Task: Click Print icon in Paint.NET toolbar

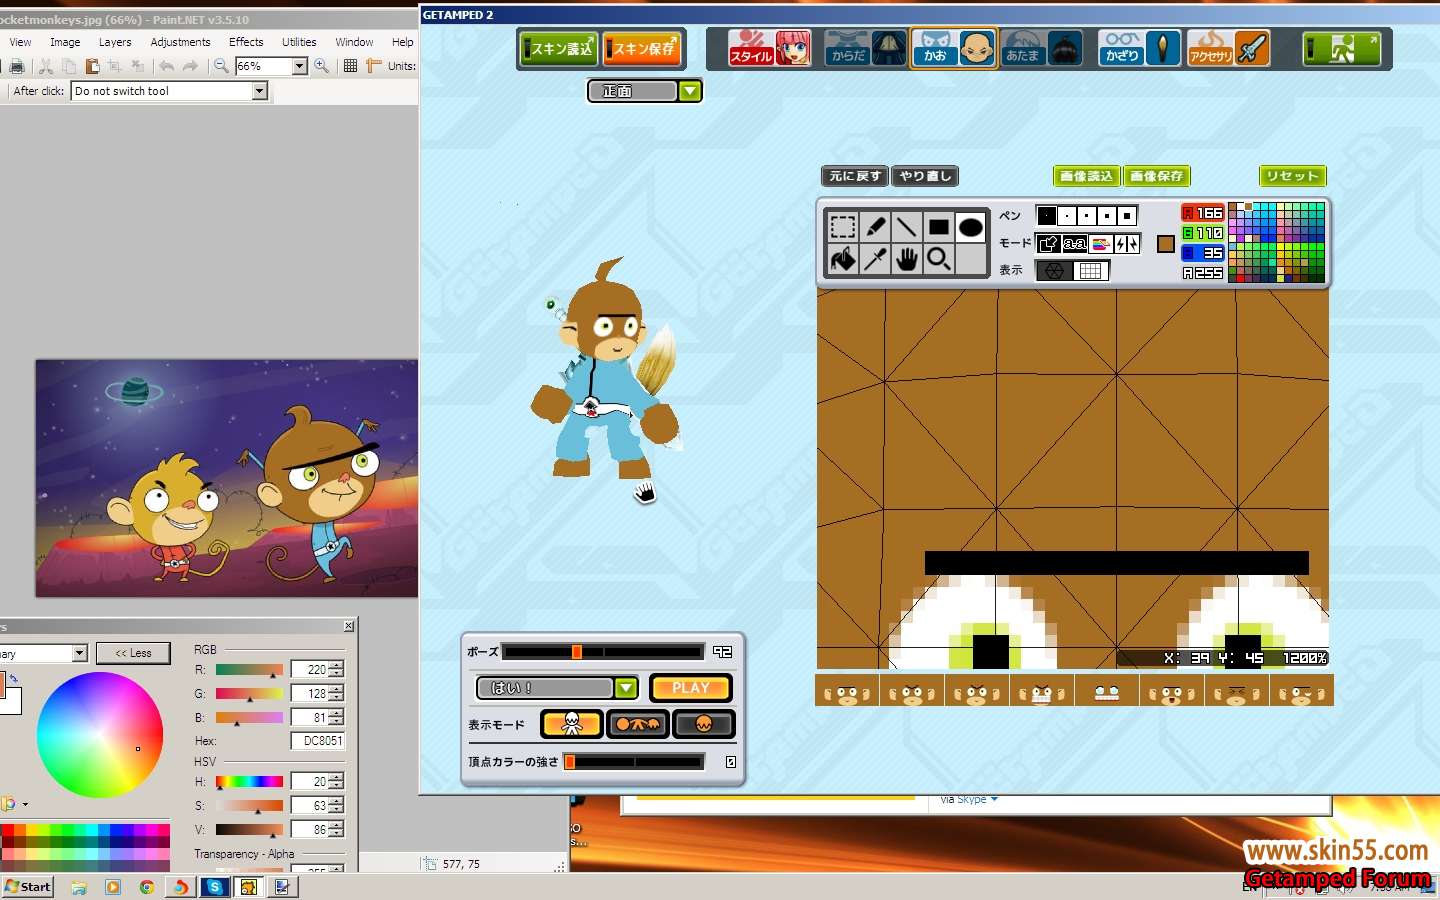Action: [x=16, y=66]
